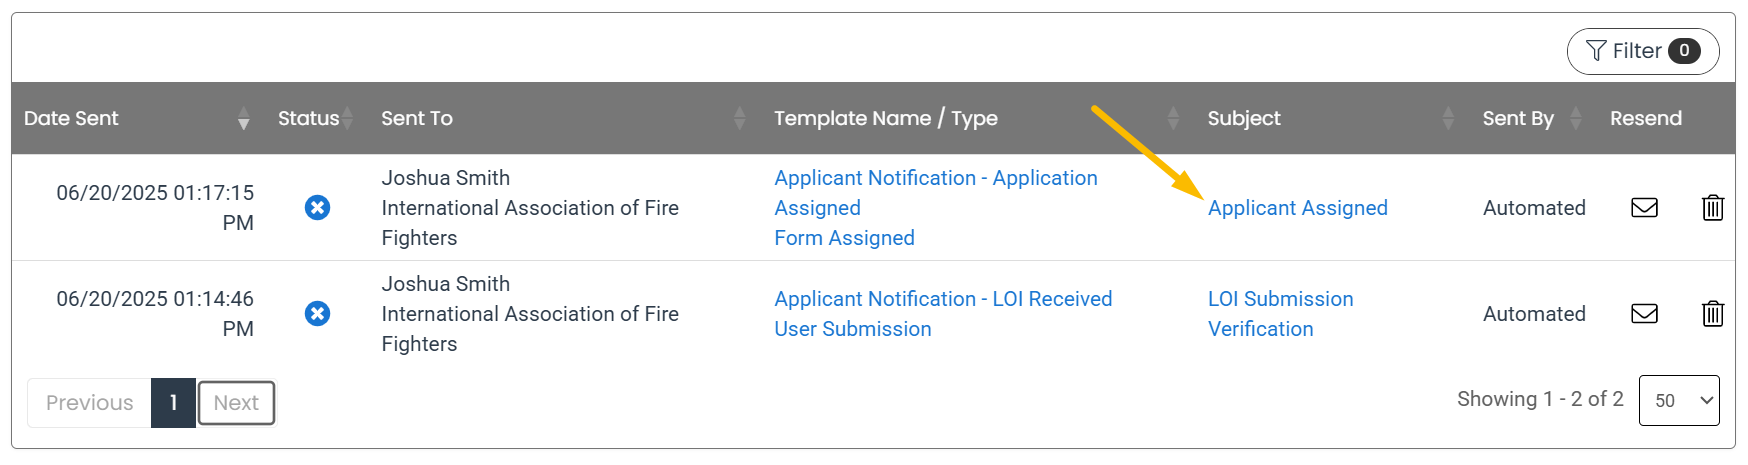Open Applicant Notification - Application Assigned template link
The height and width of the screenshot is (465, 1748).
click(x=936, y=193)
